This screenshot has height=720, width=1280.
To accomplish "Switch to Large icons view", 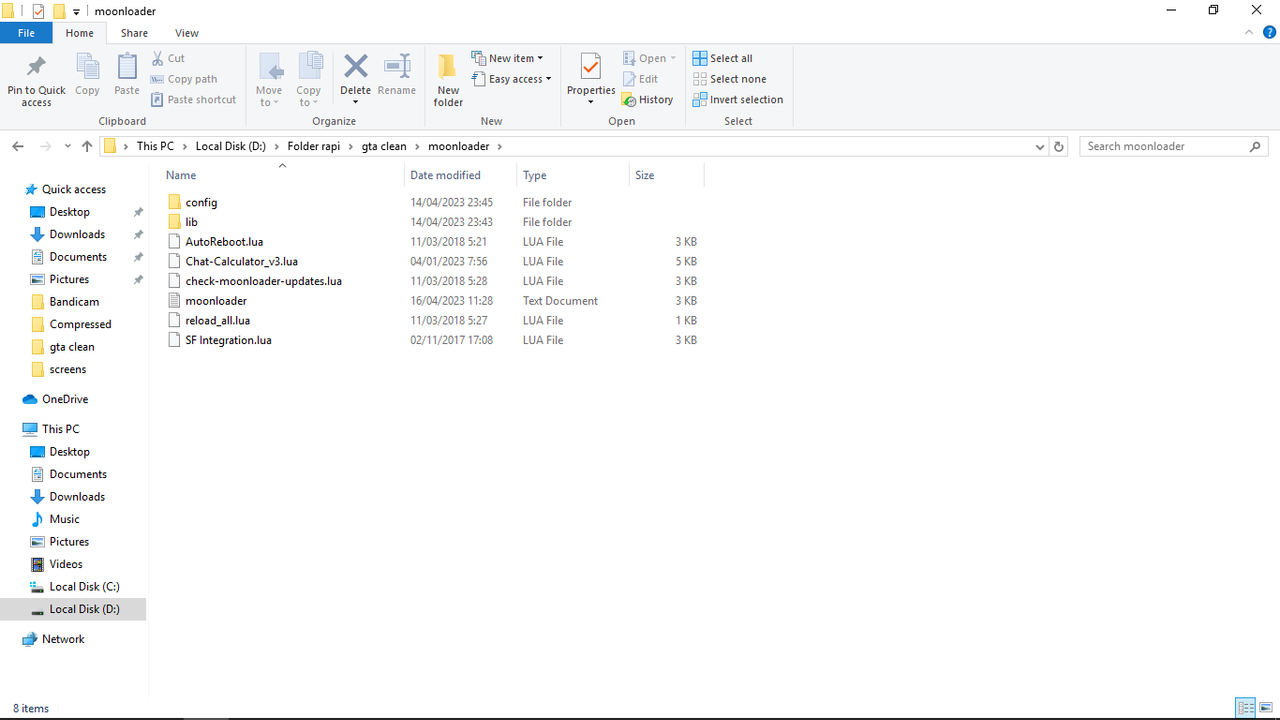I will coord(1266,708).
